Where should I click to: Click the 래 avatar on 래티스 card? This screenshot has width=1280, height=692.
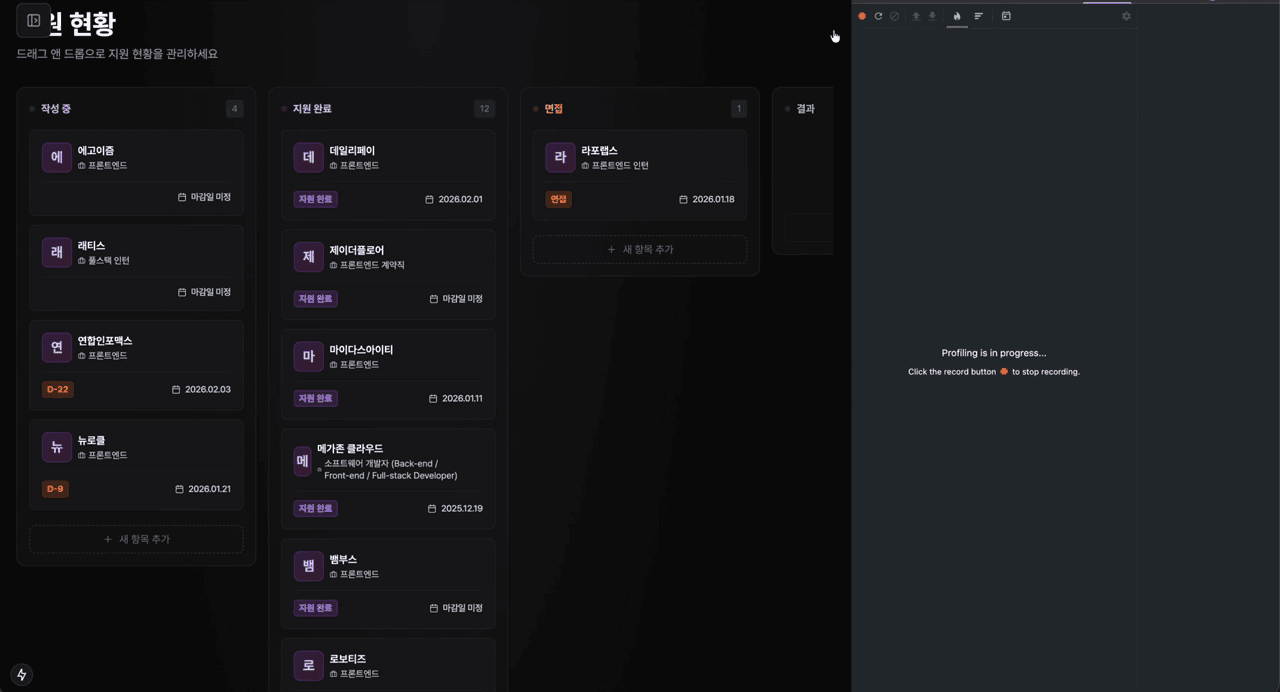[56, 252]
